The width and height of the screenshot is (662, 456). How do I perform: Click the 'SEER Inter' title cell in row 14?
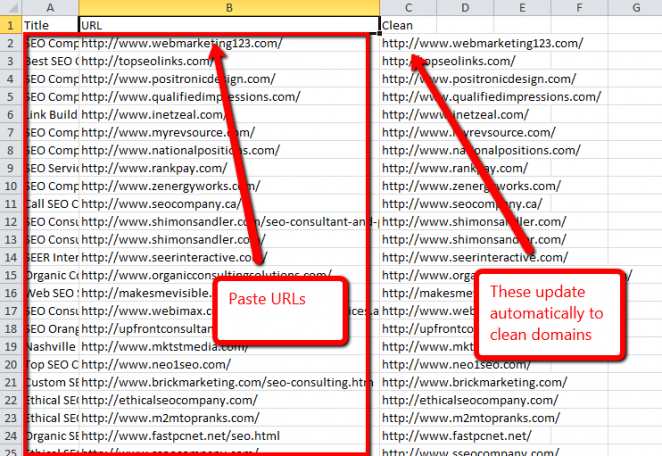pos(50,257)
